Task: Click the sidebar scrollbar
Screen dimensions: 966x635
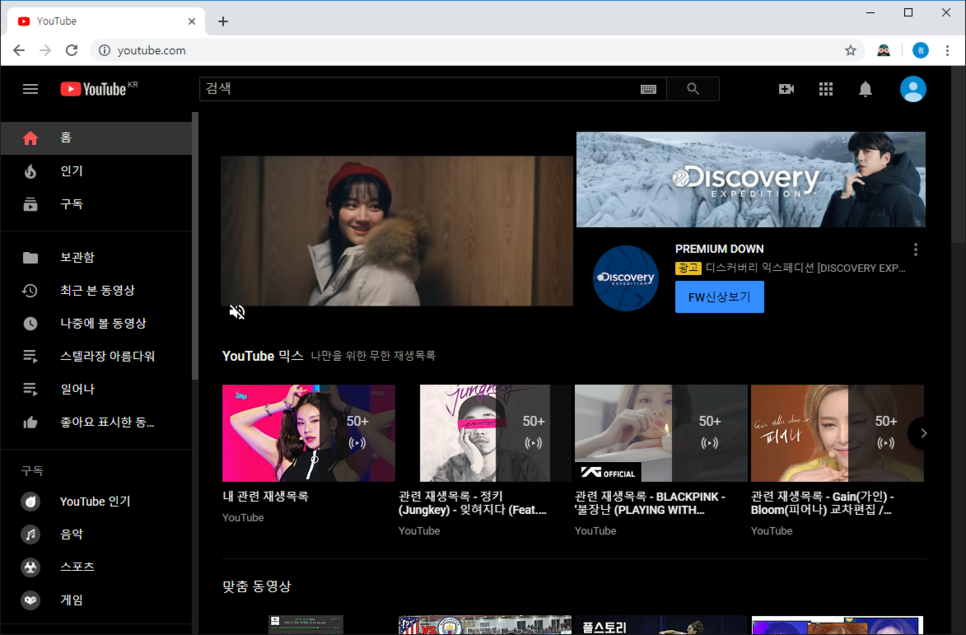Action: tap(195, 246)
